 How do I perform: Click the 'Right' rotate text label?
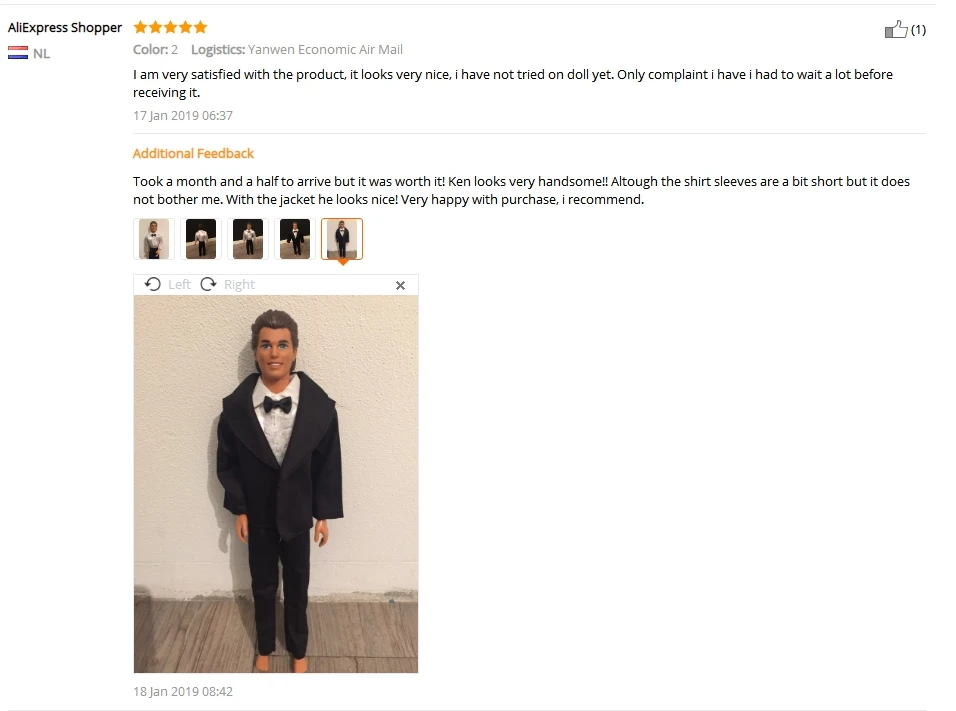click(240, 285)
